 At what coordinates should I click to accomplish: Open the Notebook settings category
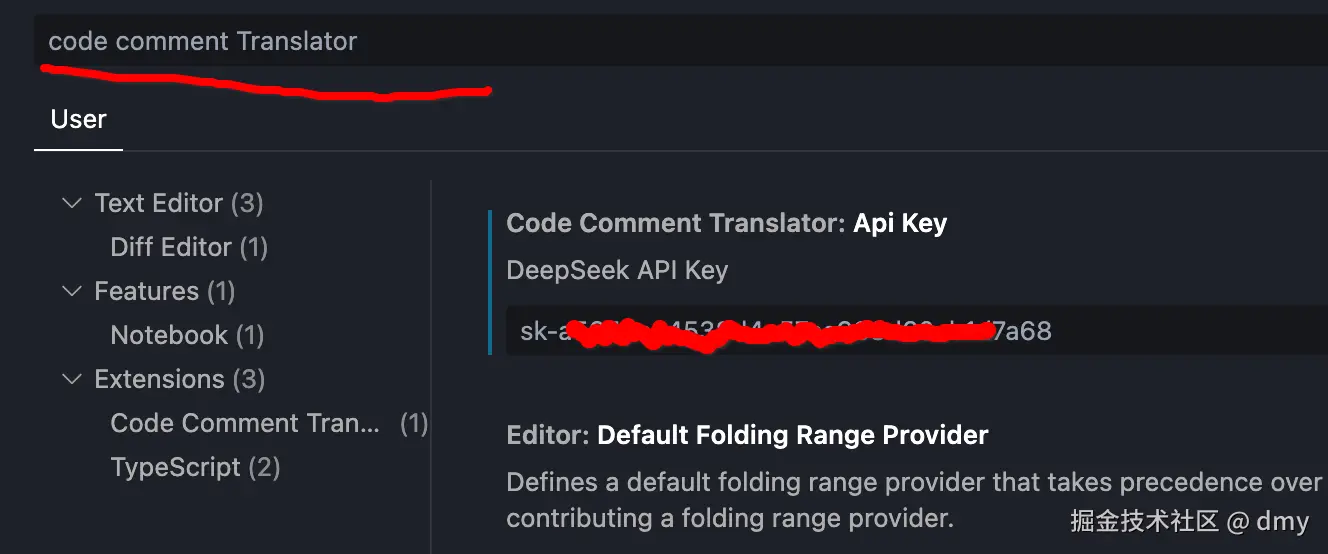(x=169, y=335)
